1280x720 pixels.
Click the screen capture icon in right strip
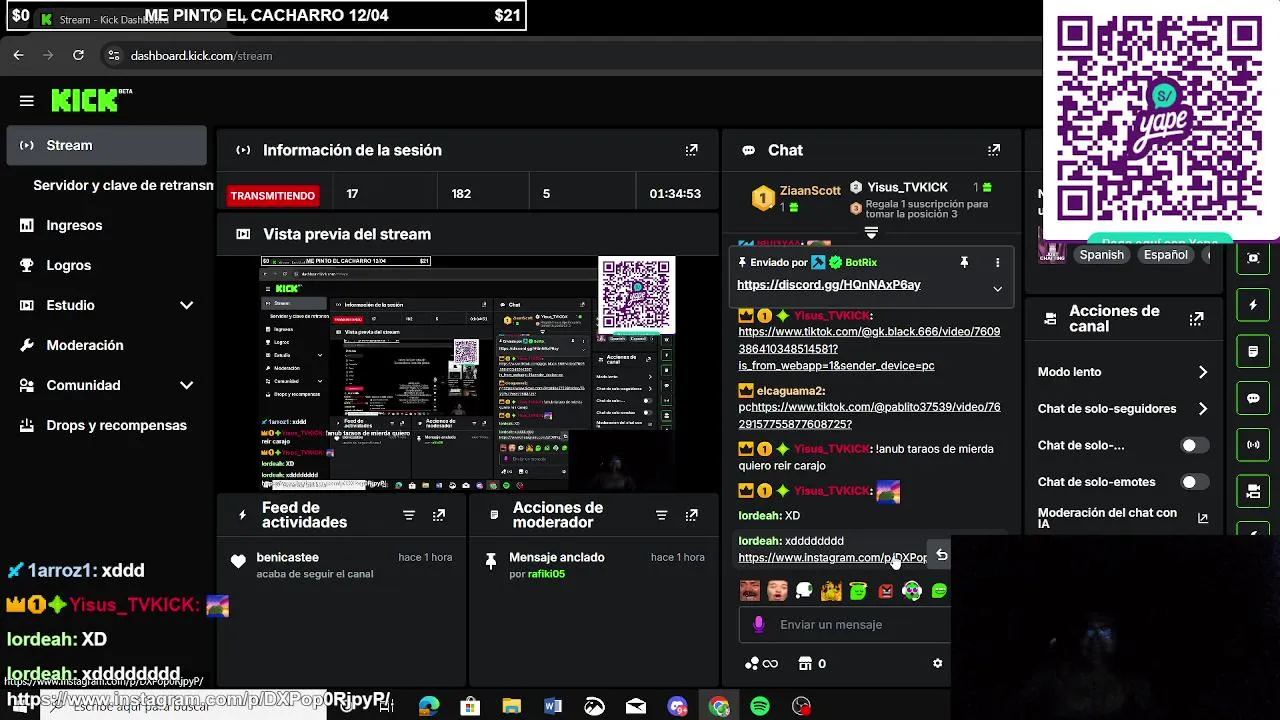point(1253,258)
